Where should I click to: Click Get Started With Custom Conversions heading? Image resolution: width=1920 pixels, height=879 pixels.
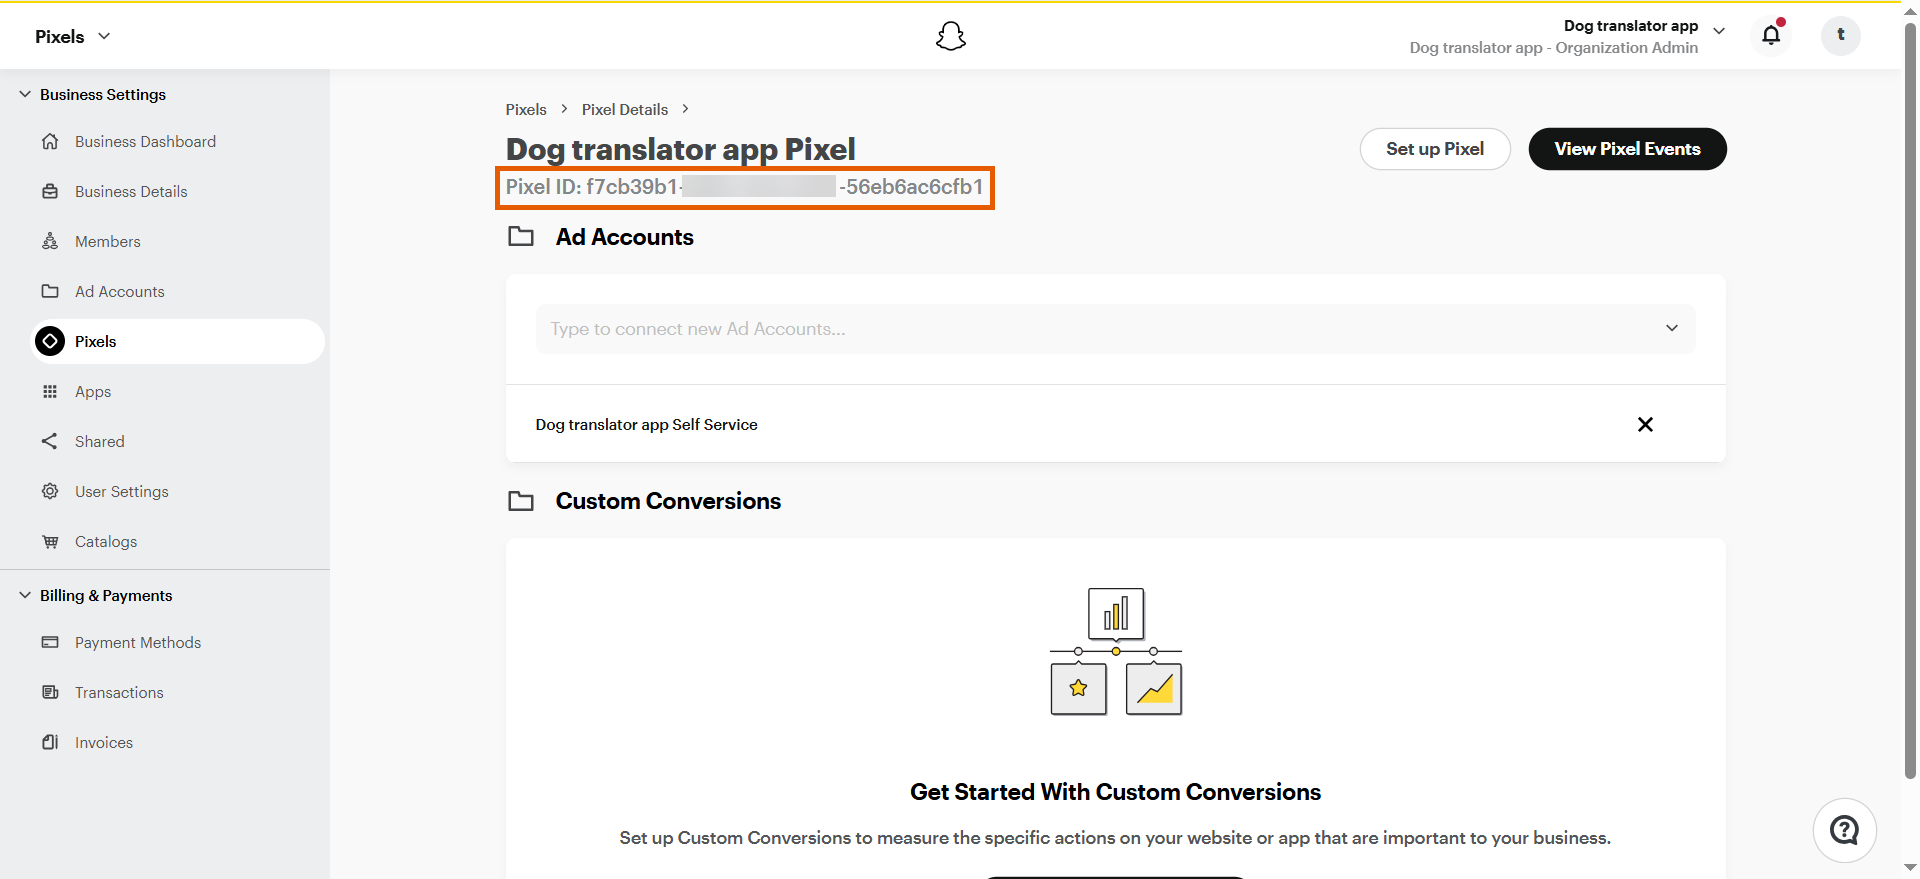pyautogui.click(x=1115, y=792)
